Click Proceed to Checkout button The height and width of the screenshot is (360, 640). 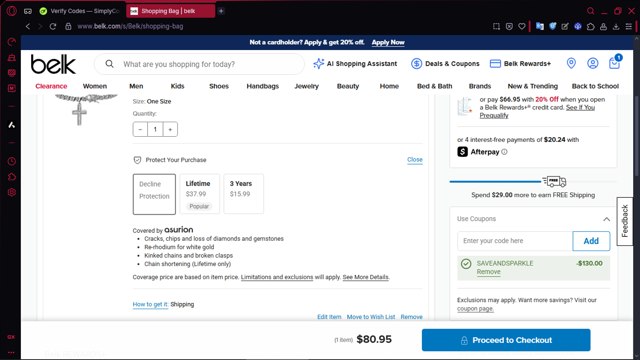[x=506, y=340]
